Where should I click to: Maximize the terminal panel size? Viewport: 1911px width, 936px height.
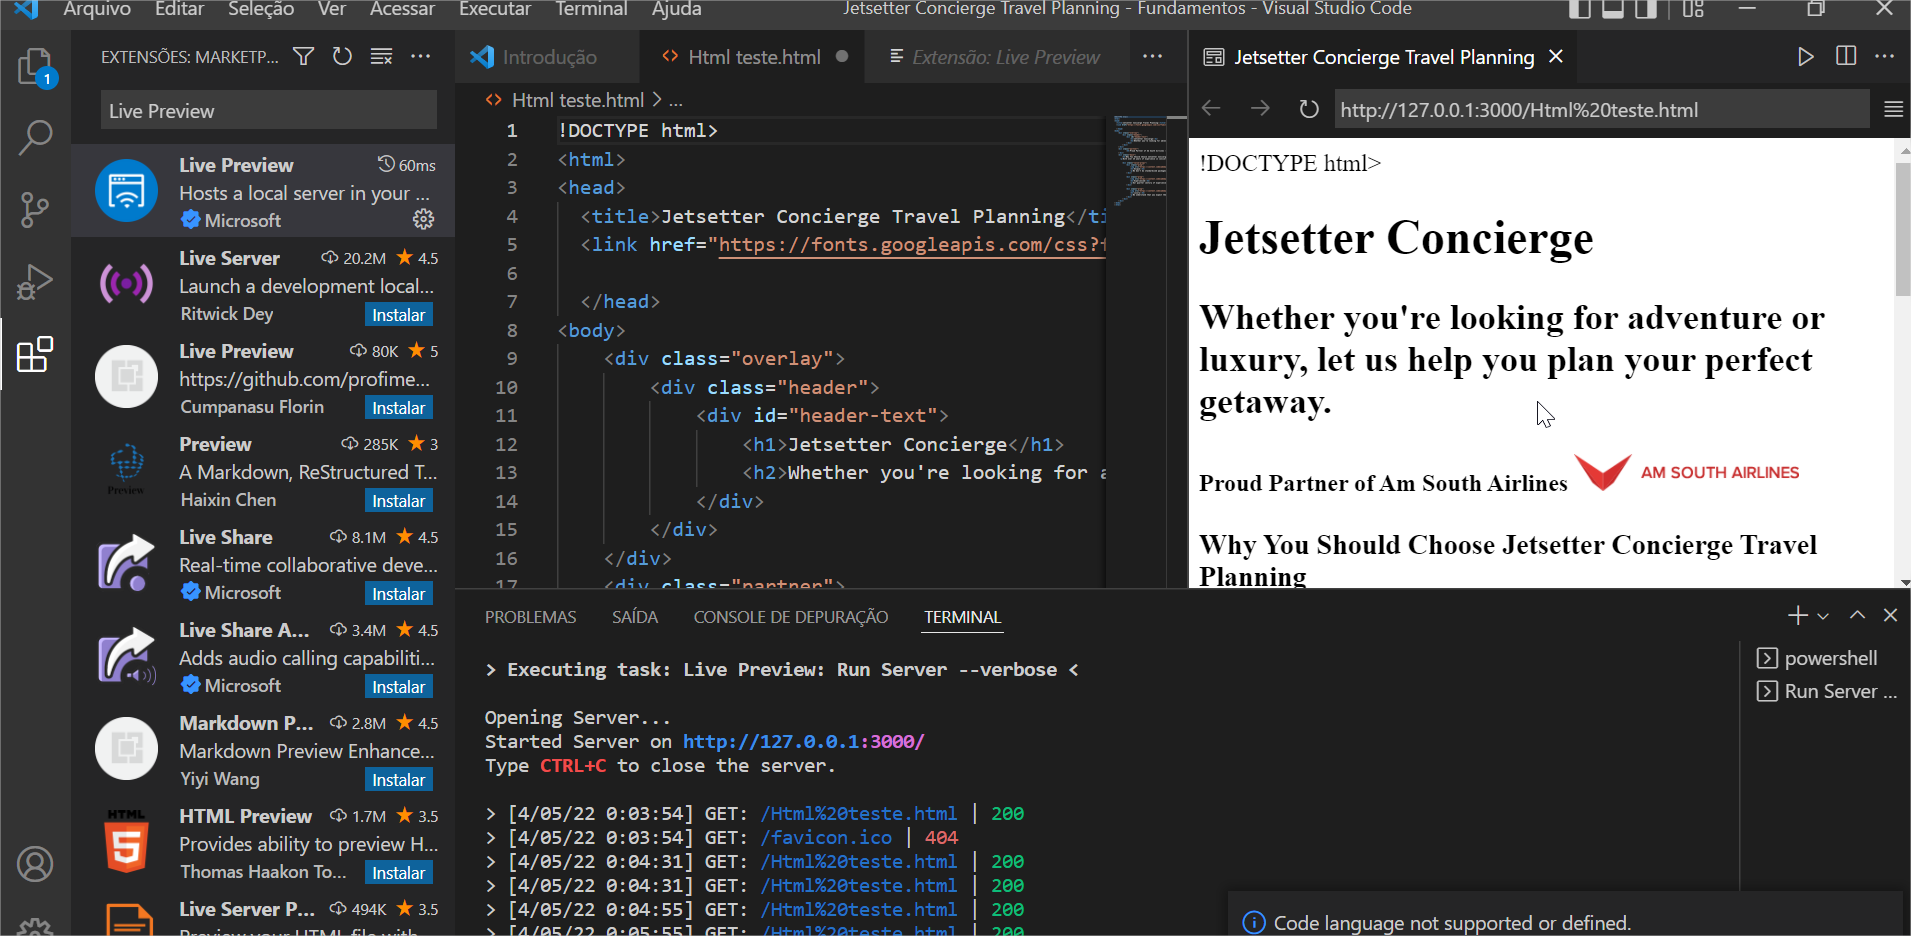pyautogui.click(x=1857, y=616)
